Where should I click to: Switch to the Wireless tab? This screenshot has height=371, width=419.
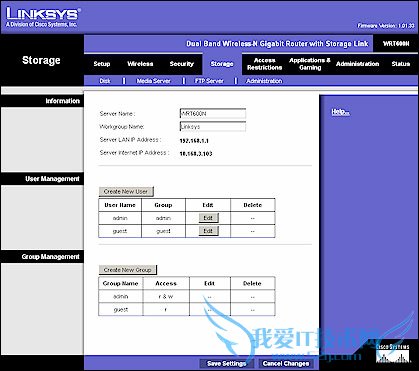[140, 64]
